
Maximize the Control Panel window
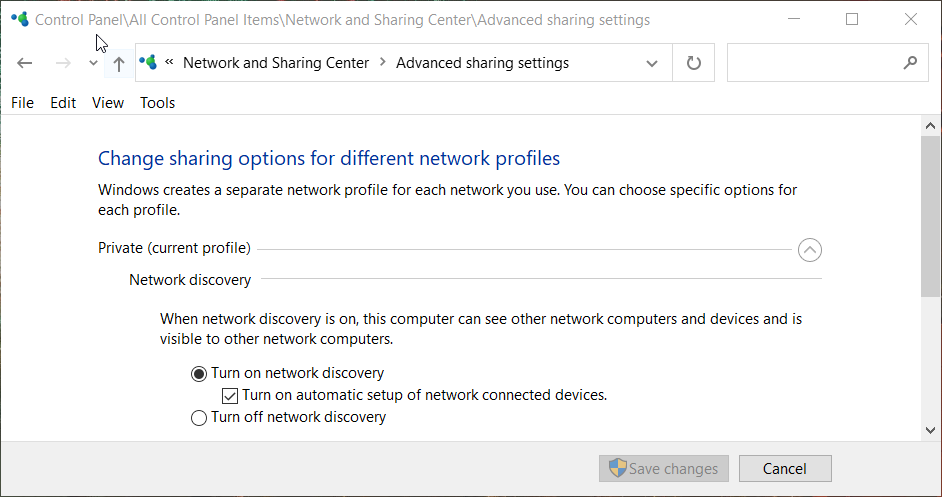coord(852,19)
